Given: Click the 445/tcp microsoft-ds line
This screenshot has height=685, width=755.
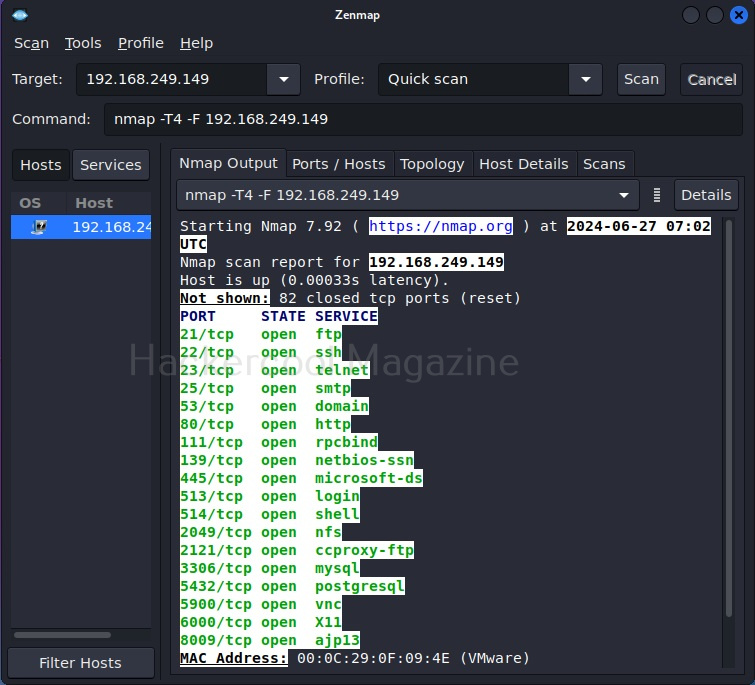Looking at the screenshot, I should tap(301, 478).
